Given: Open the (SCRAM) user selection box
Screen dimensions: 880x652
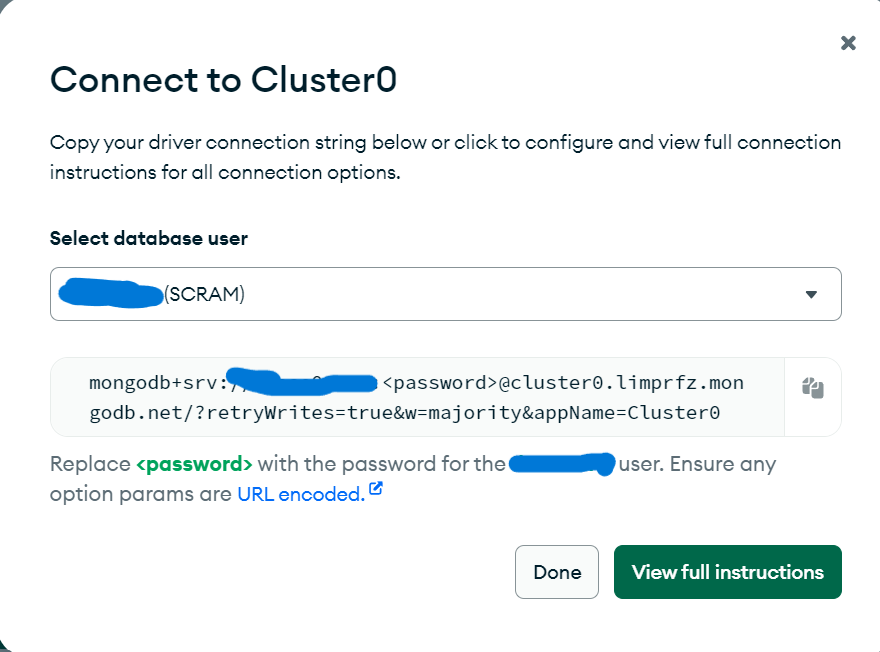Looking at the screenshot, I should point(446,294).
